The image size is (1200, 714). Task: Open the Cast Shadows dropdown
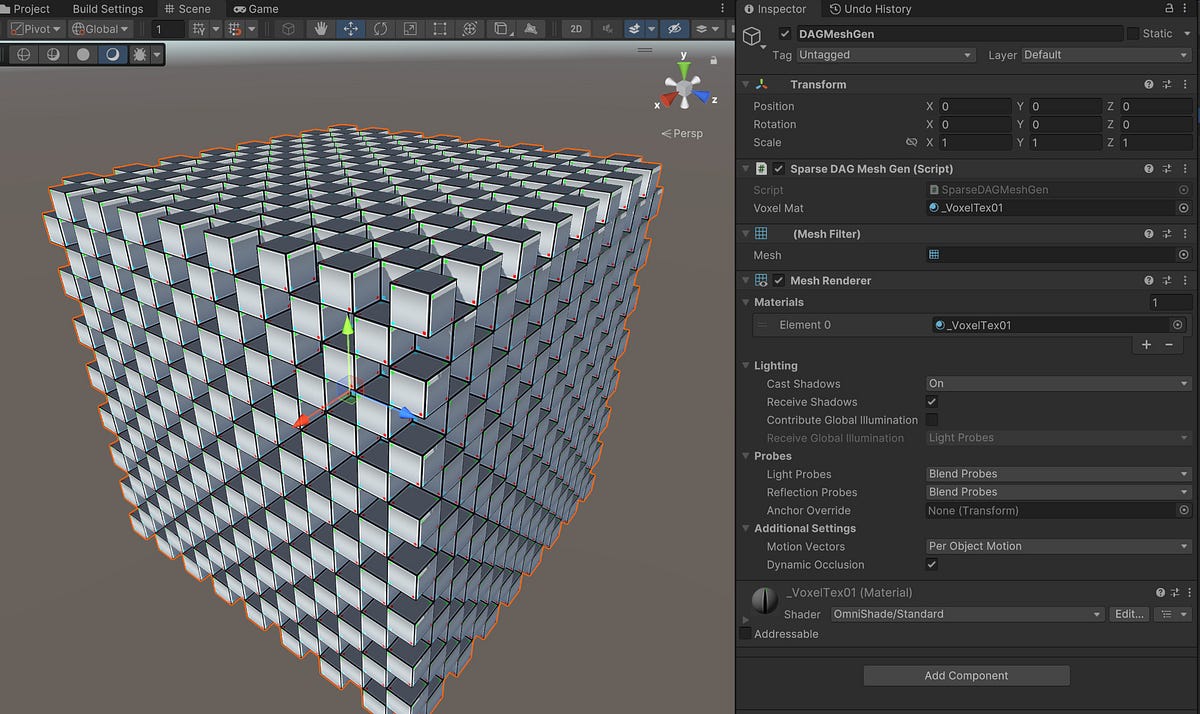click(1058, 384)
